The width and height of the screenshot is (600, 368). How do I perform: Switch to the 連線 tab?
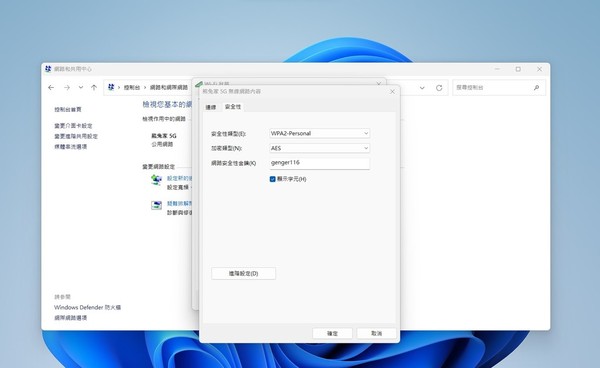tap(211, 107)
